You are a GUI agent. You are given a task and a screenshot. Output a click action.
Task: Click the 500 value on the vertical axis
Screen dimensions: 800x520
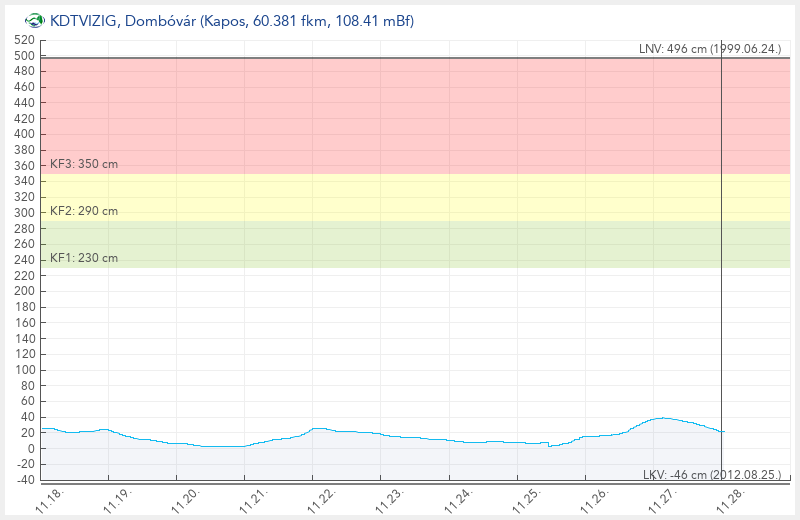click(25, 55)
